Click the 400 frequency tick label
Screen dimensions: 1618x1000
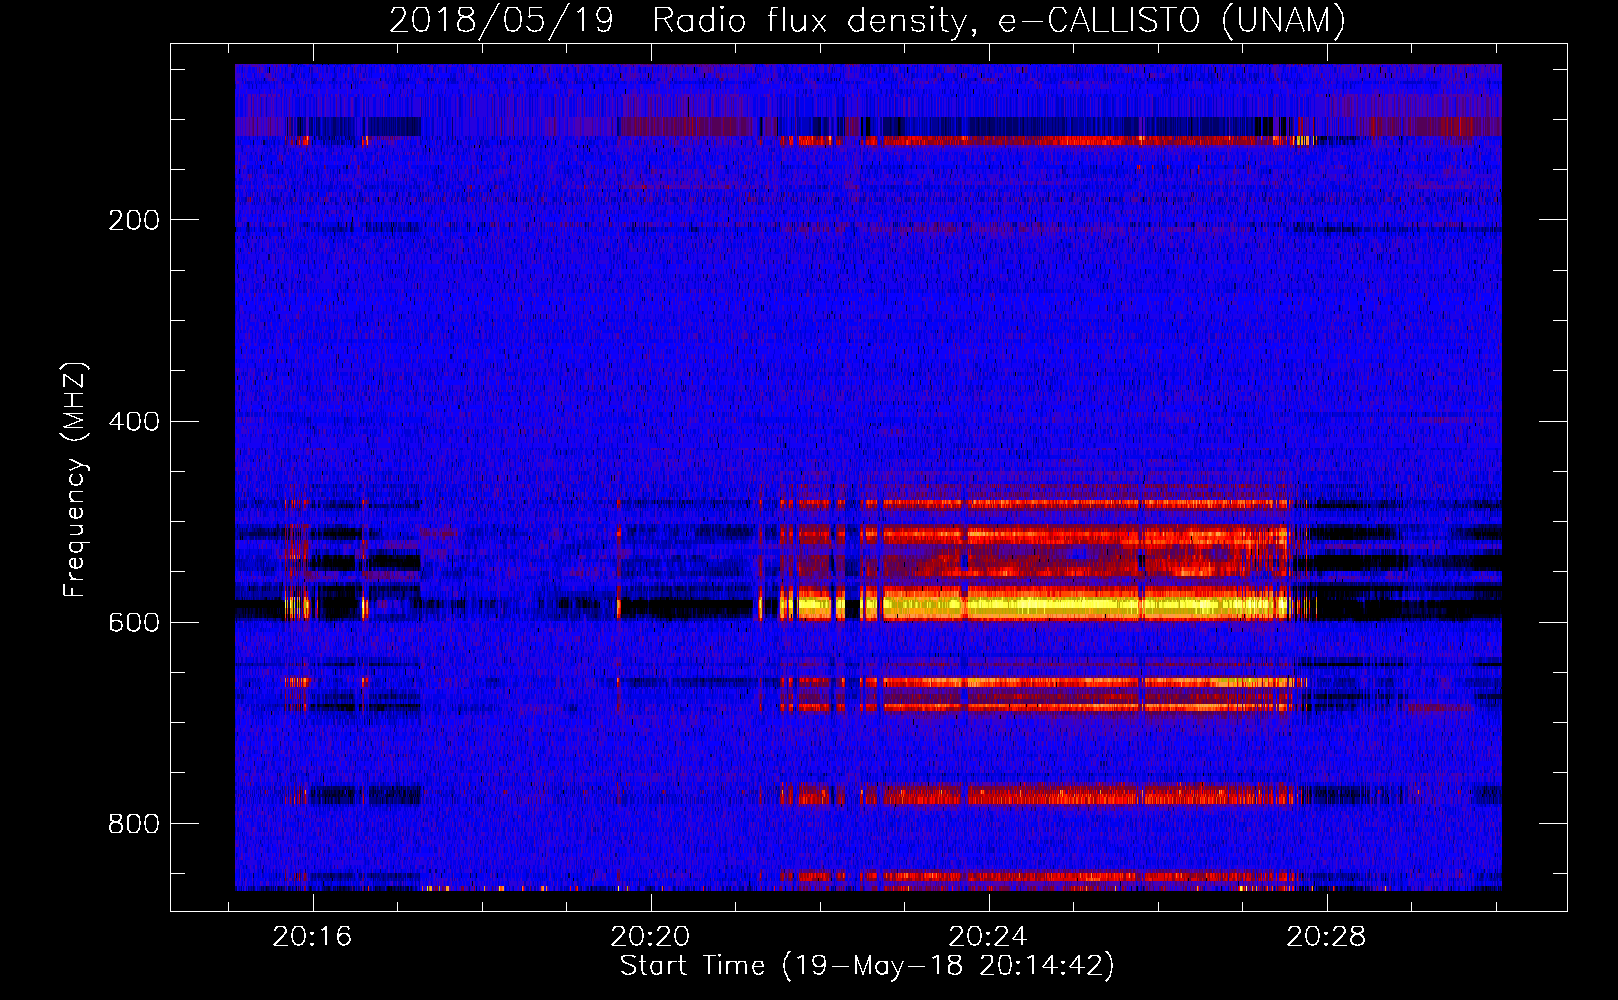click(x=134, y=421)
